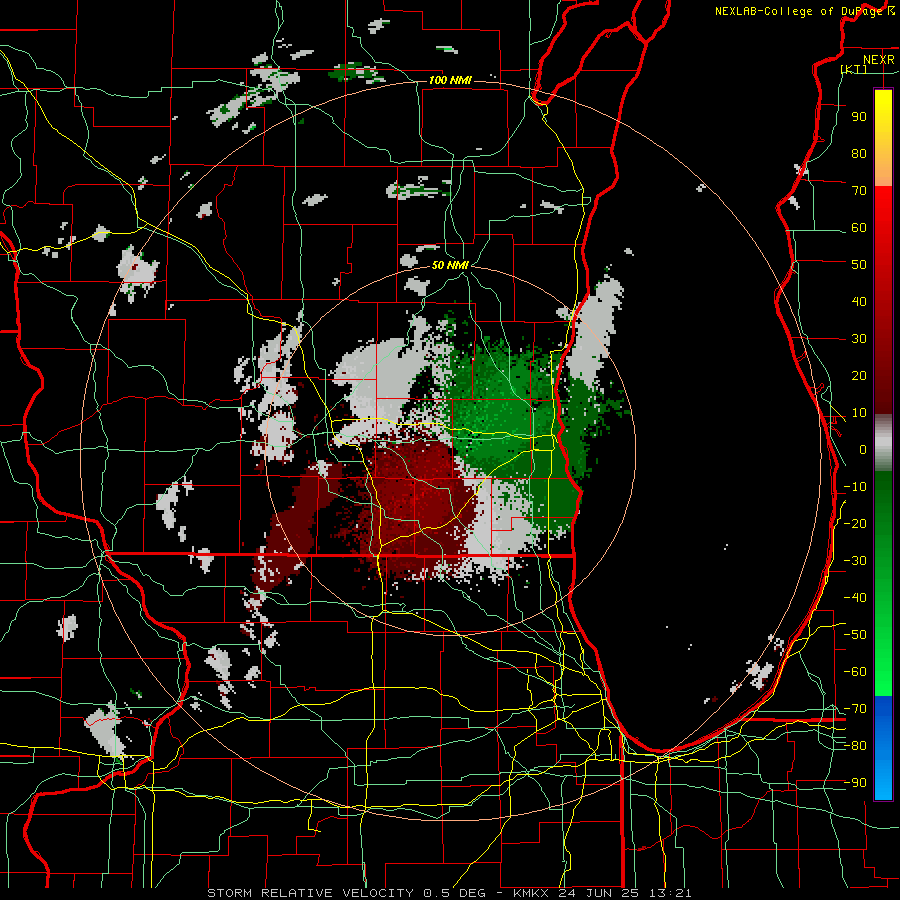This screenshot has height=900, width=900.
Task: Click the 80 value on velocity scale
Action: [x=859, y=153]
